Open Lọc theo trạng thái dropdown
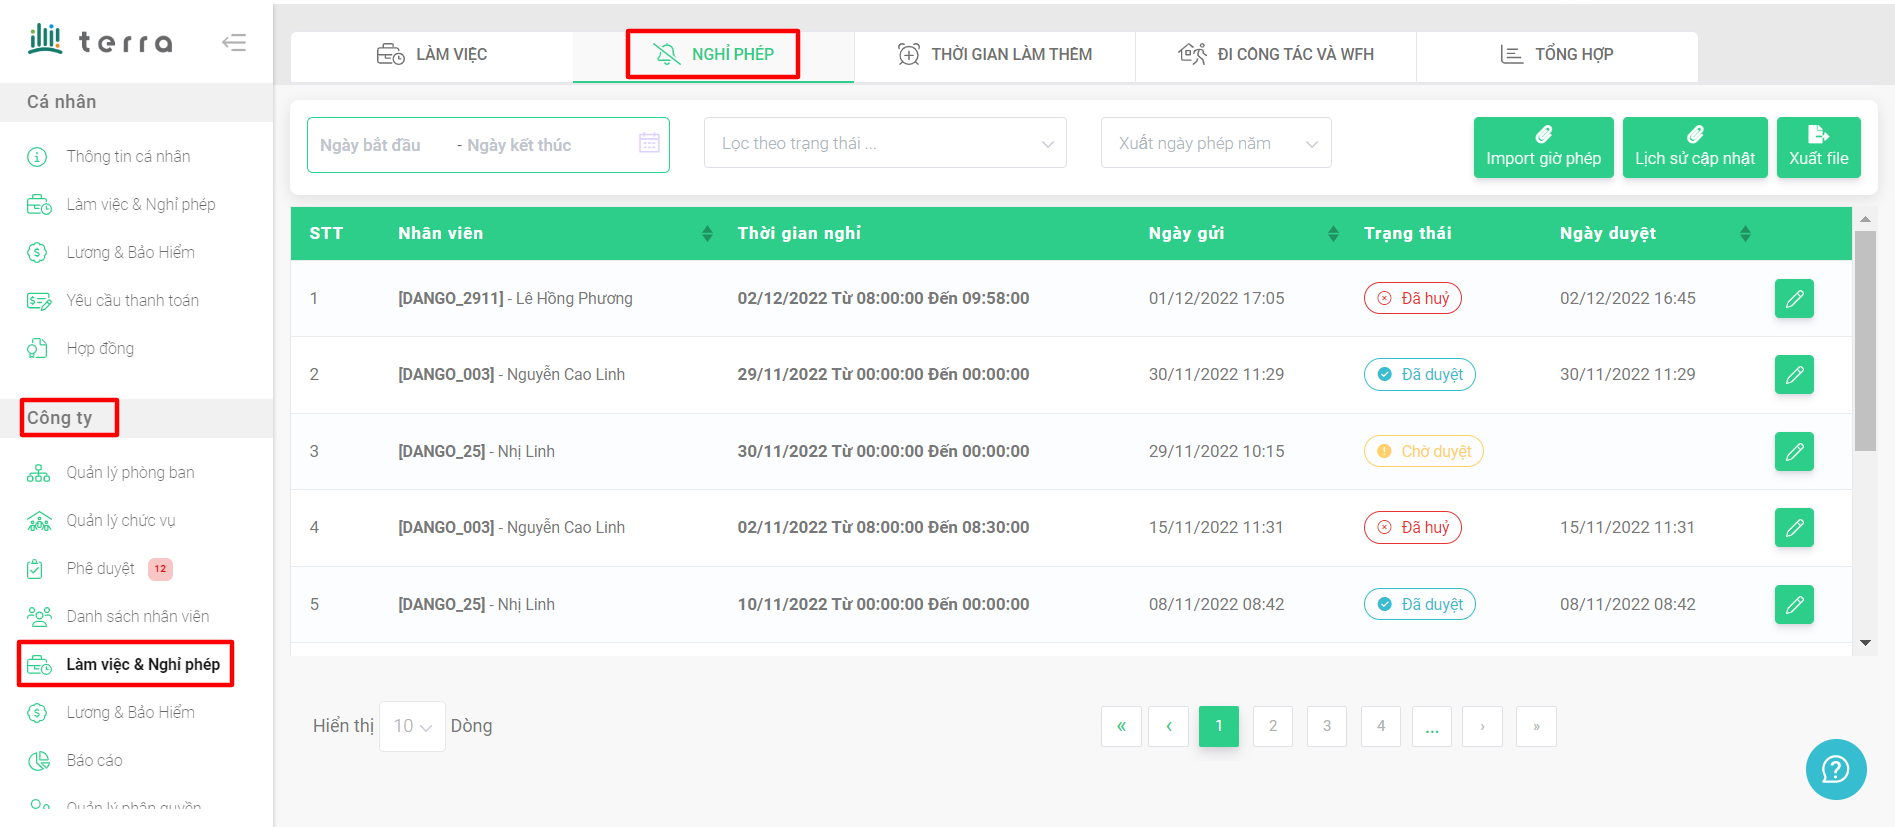Screen dimensions: 1895x827 (885, 143)
